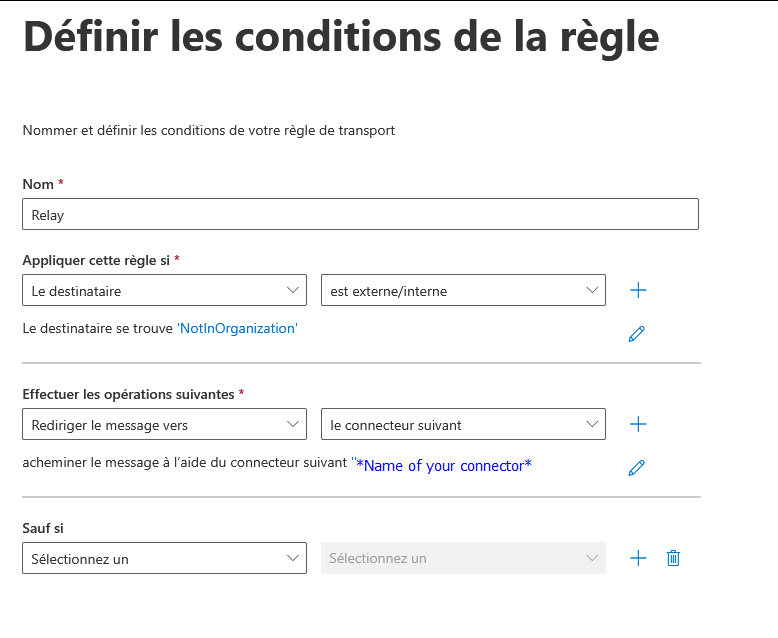Delete the Sauf si exception with trash icon

(x=673, y=558)
